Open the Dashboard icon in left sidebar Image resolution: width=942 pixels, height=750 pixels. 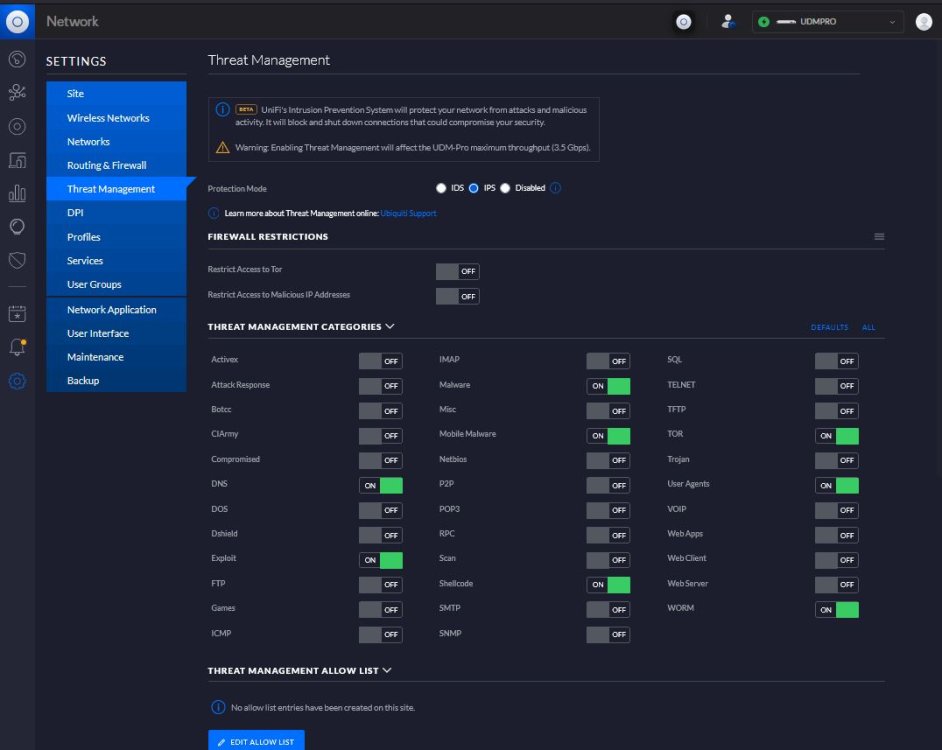point(17,59)
